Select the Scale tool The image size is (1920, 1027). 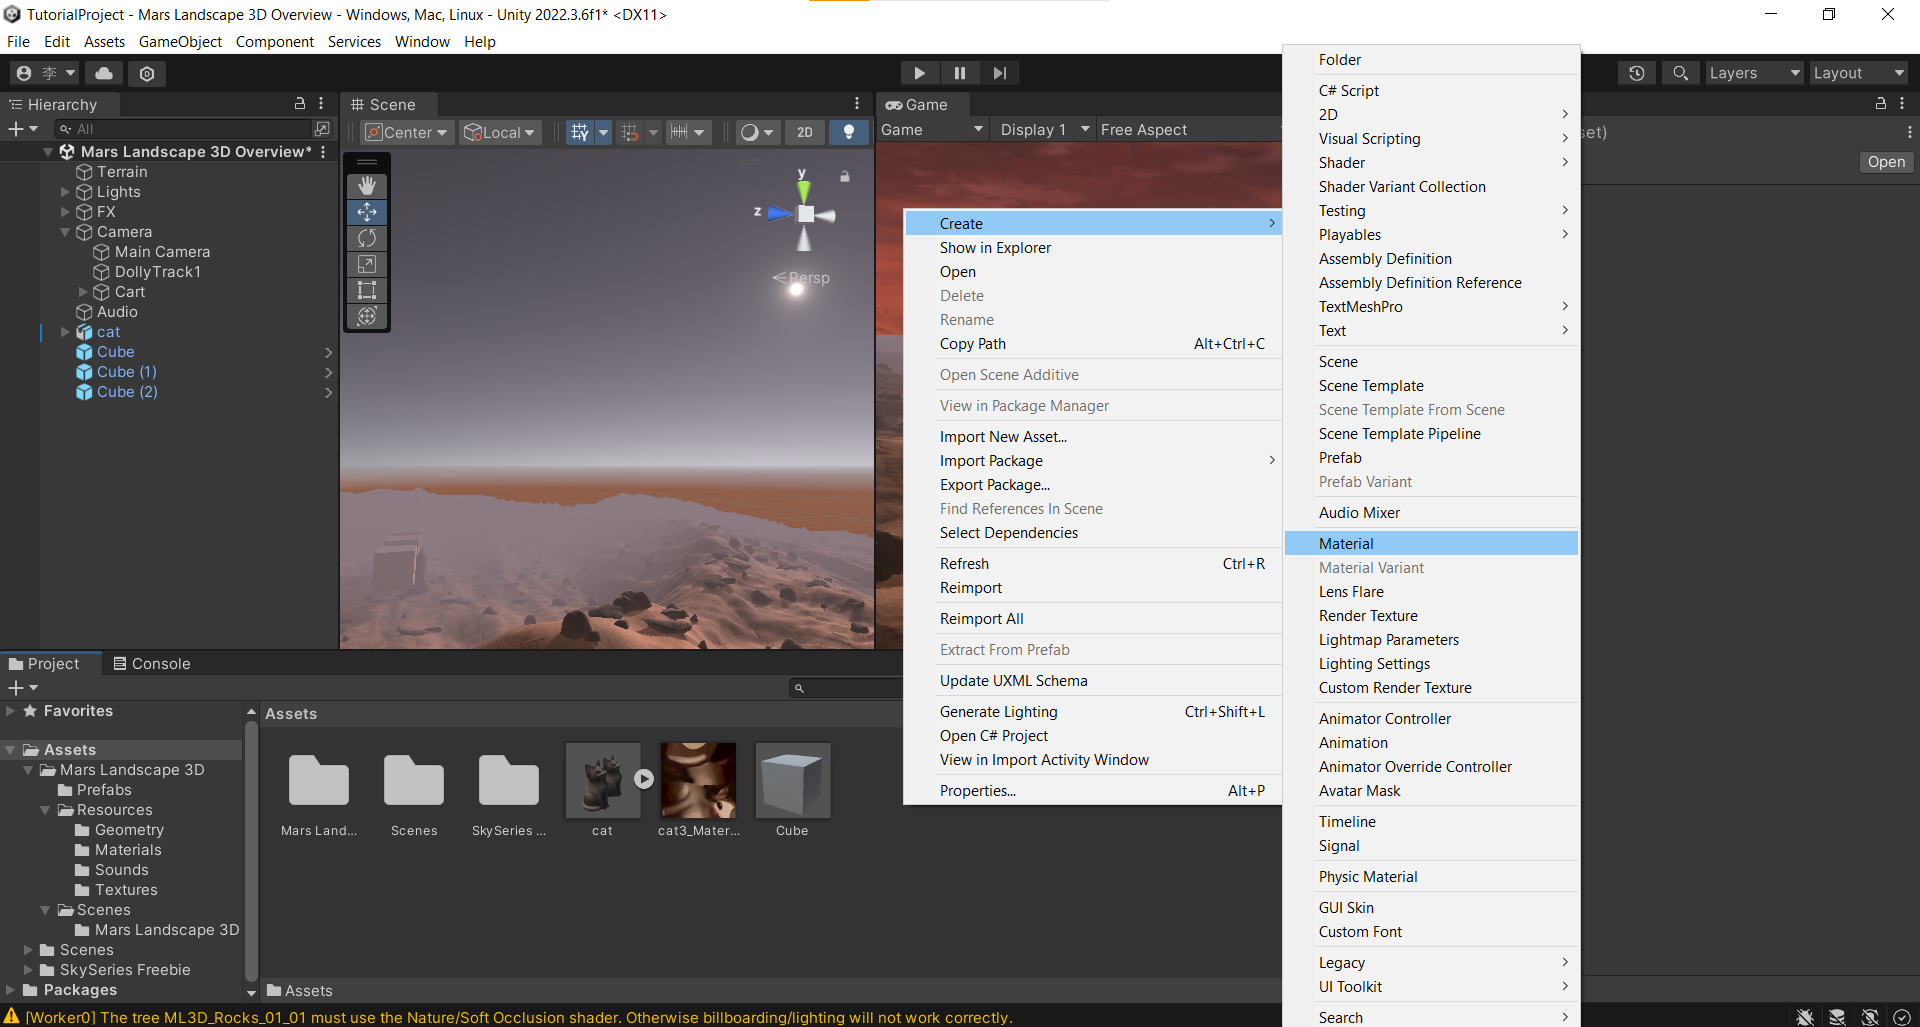coord(367,264)
